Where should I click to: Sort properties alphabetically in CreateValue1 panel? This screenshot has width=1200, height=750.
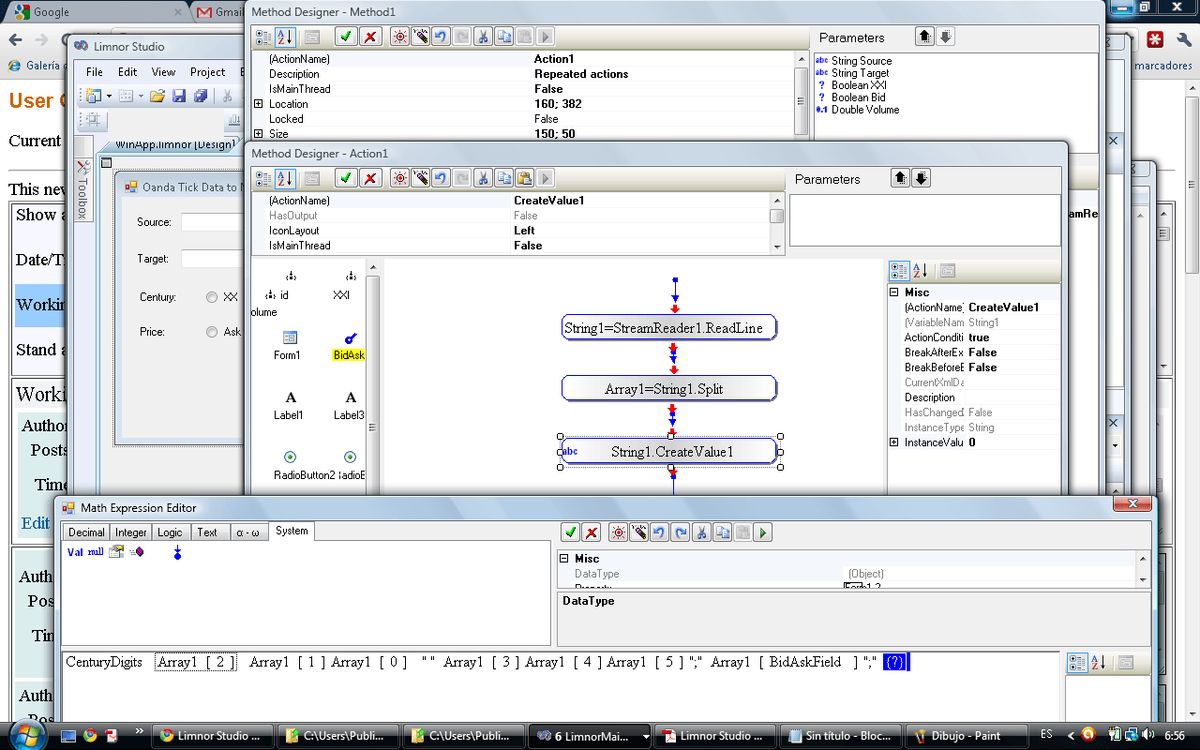coord(917,270)
